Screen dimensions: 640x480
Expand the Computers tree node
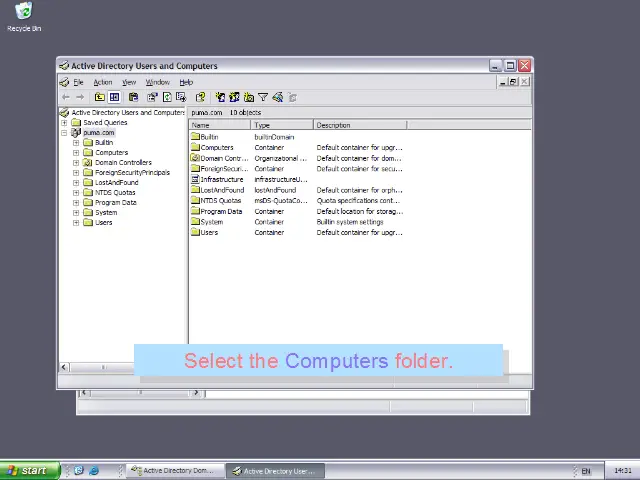pos(76,153)
